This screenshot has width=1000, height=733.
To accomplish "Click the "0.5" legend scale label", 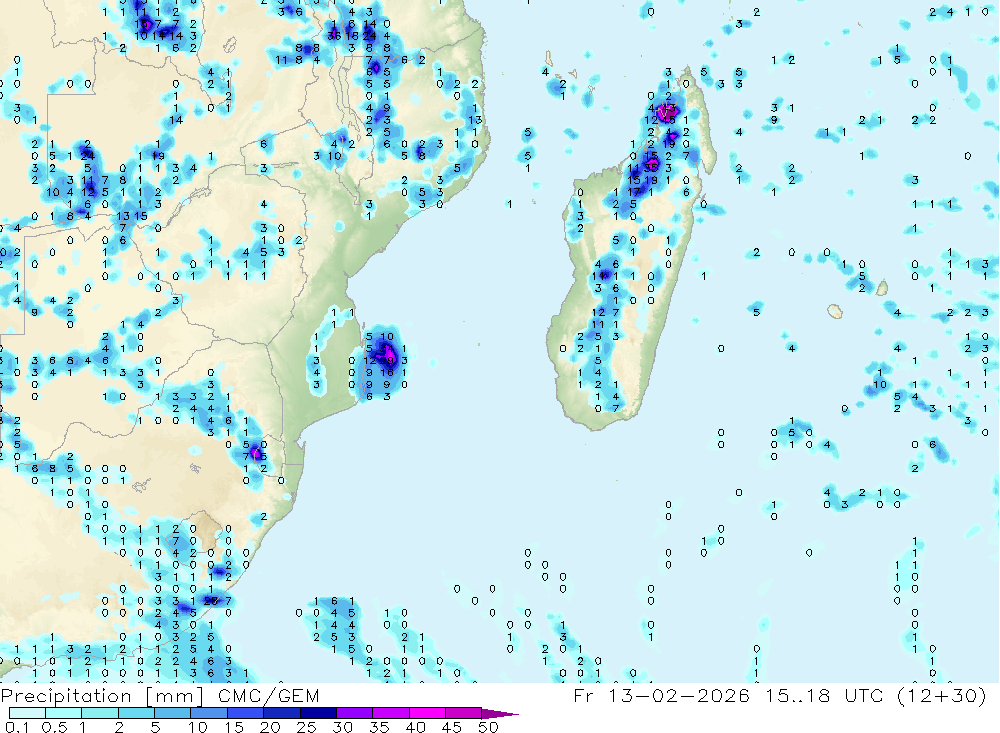I will point(54,727).
